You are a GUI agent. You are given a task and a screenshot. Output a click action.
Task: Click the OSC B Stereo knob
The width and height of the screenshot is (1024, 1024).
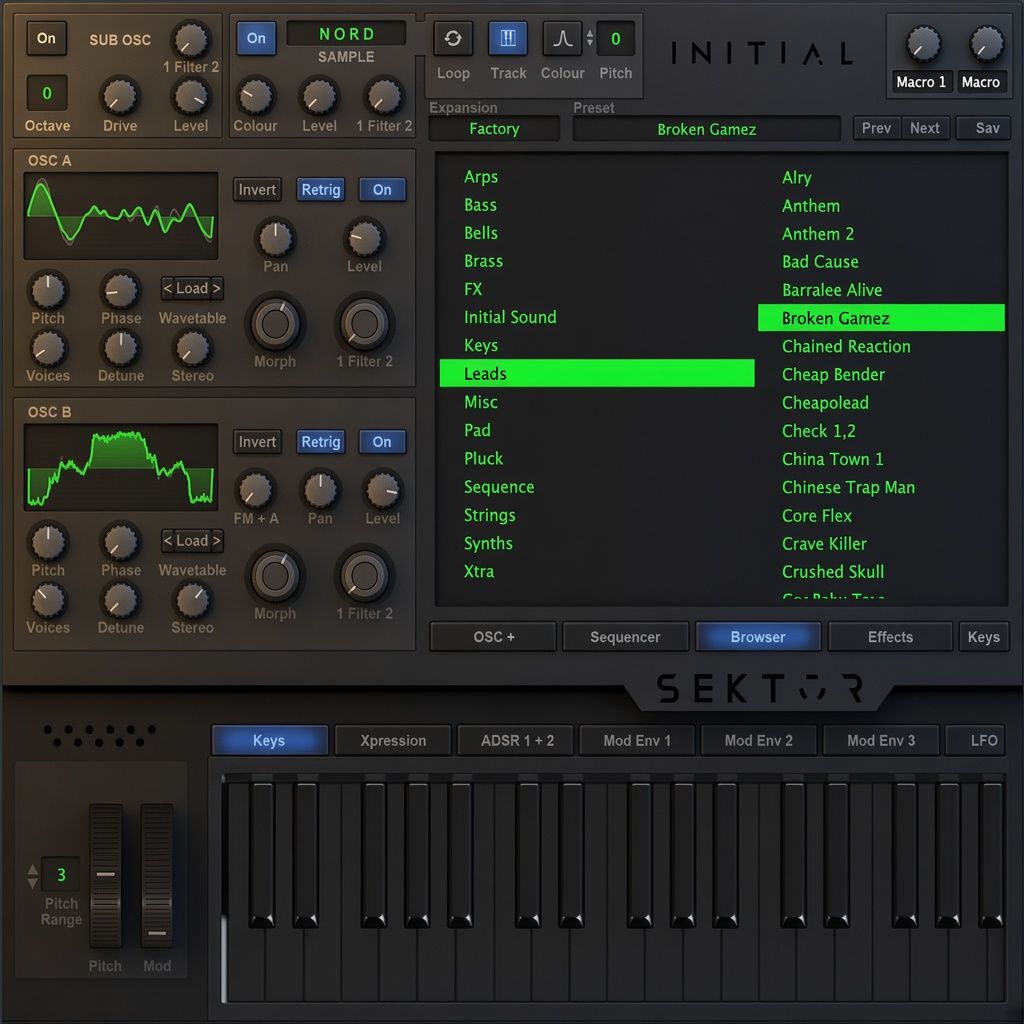(x=192, y=601)
